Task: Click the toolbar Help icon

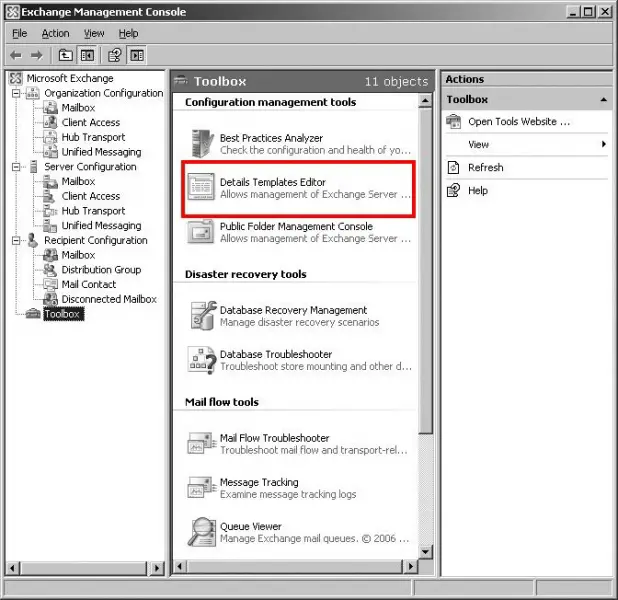Action: tap(115, 55)
